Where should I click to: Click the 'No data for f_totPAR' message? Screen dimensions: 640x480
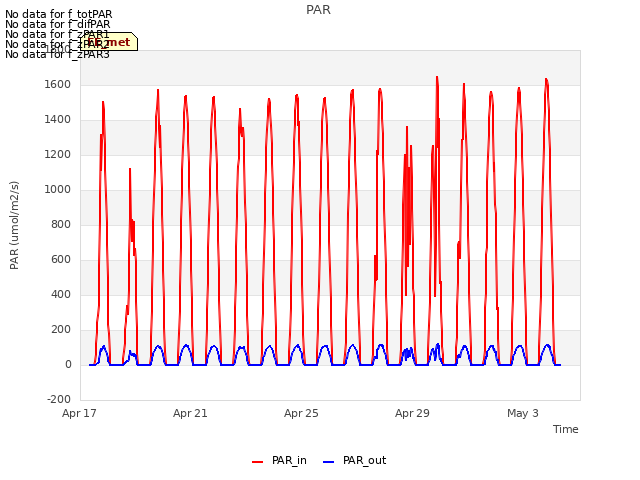coord(58,14)
